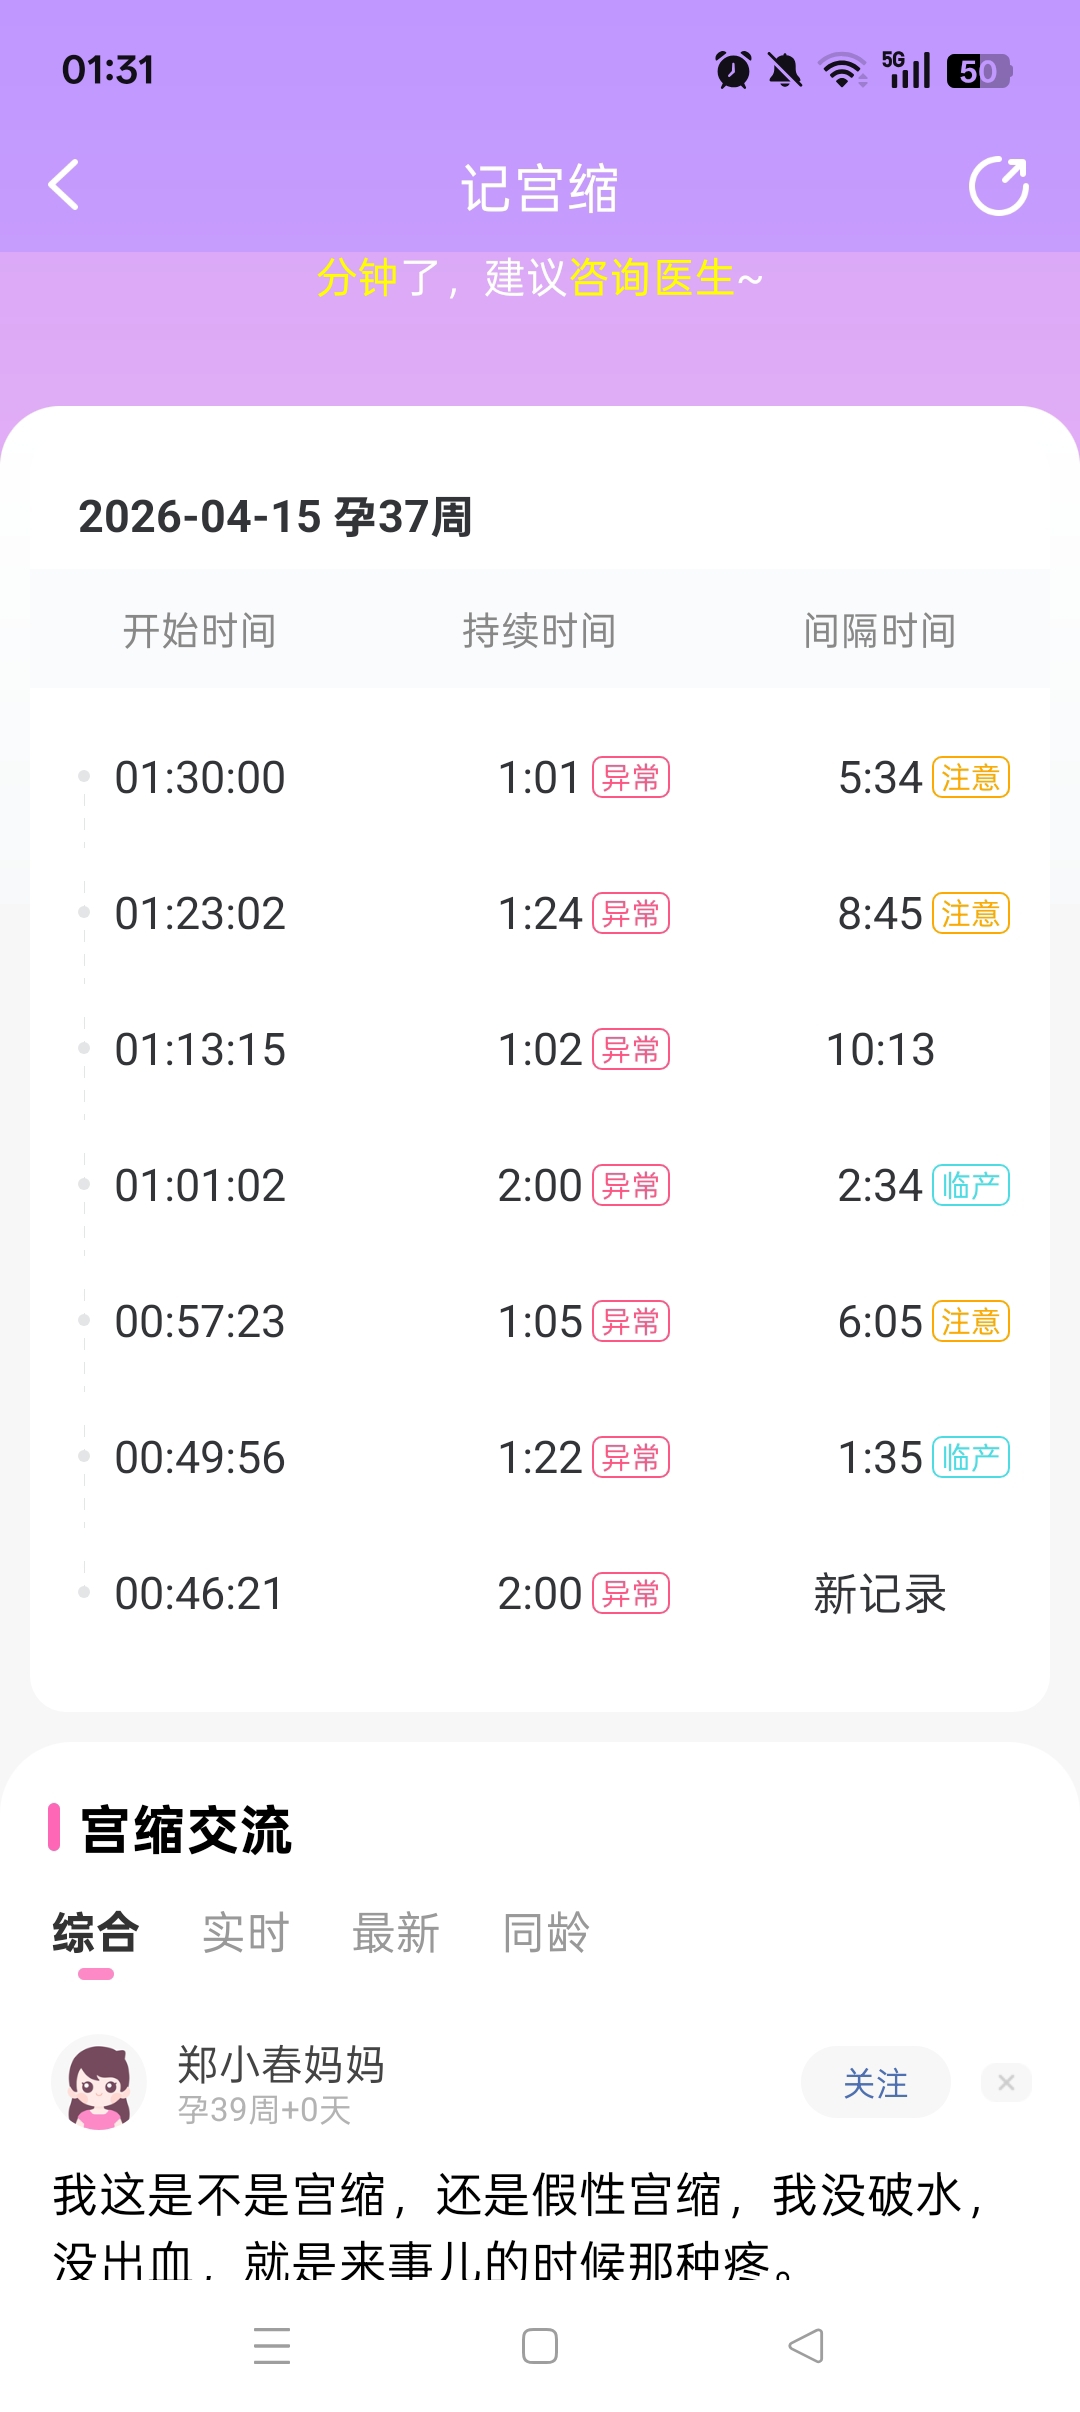
Task: Select the 综合 tab
Action: pos(96,1932)
